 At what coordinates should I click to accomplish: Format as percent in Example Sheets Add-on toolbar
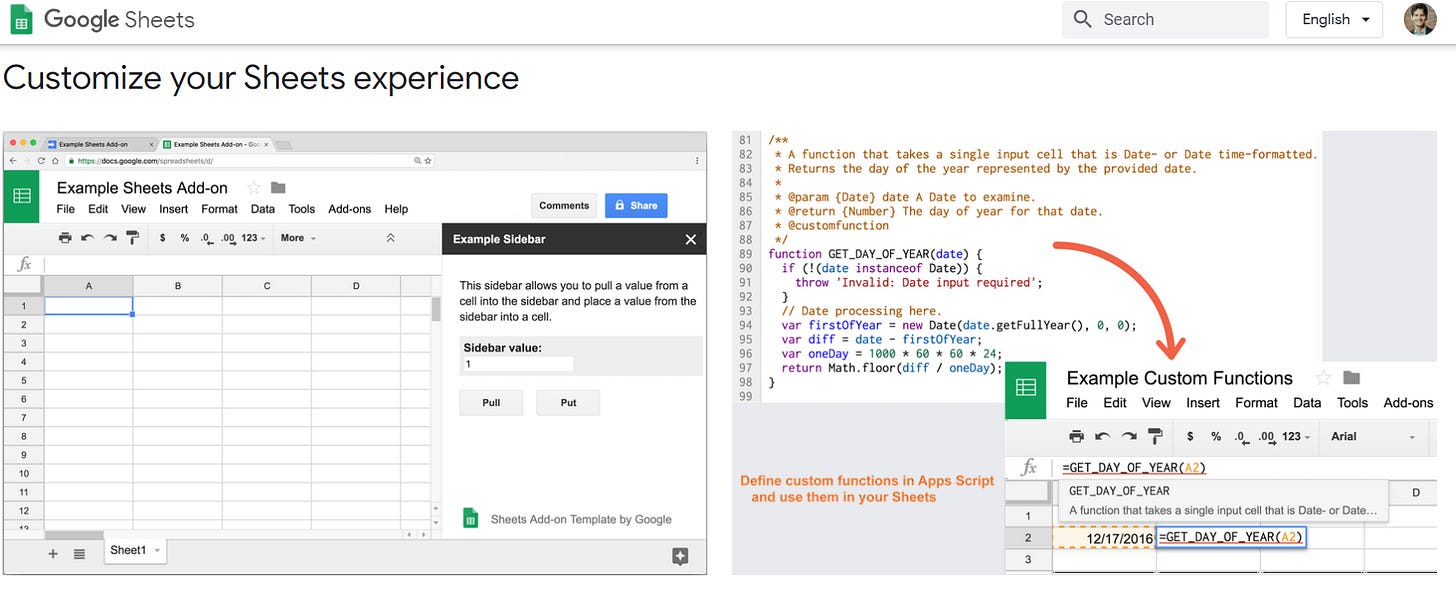coord(185,238)
